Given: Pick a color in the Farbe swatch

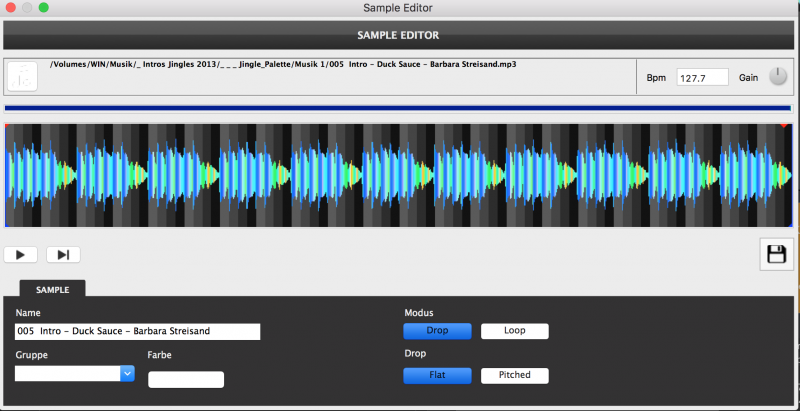Looking at the screenshot, I should point(186,379).
